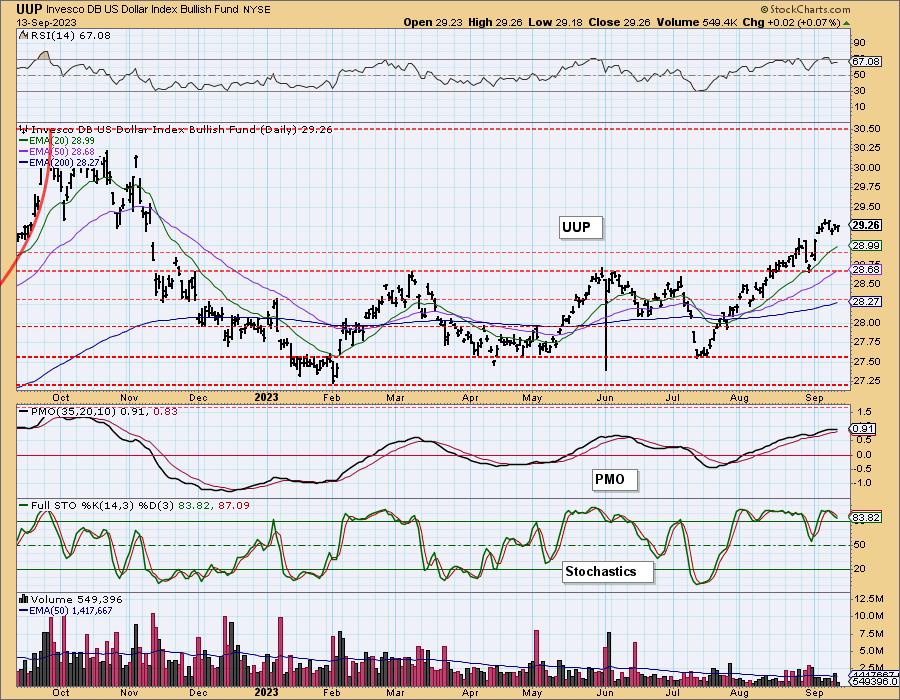Click the 67.08 value tag on the RSI axis
Image resolution: width=900 pixels, height=700 pixels.
point(867,61)
